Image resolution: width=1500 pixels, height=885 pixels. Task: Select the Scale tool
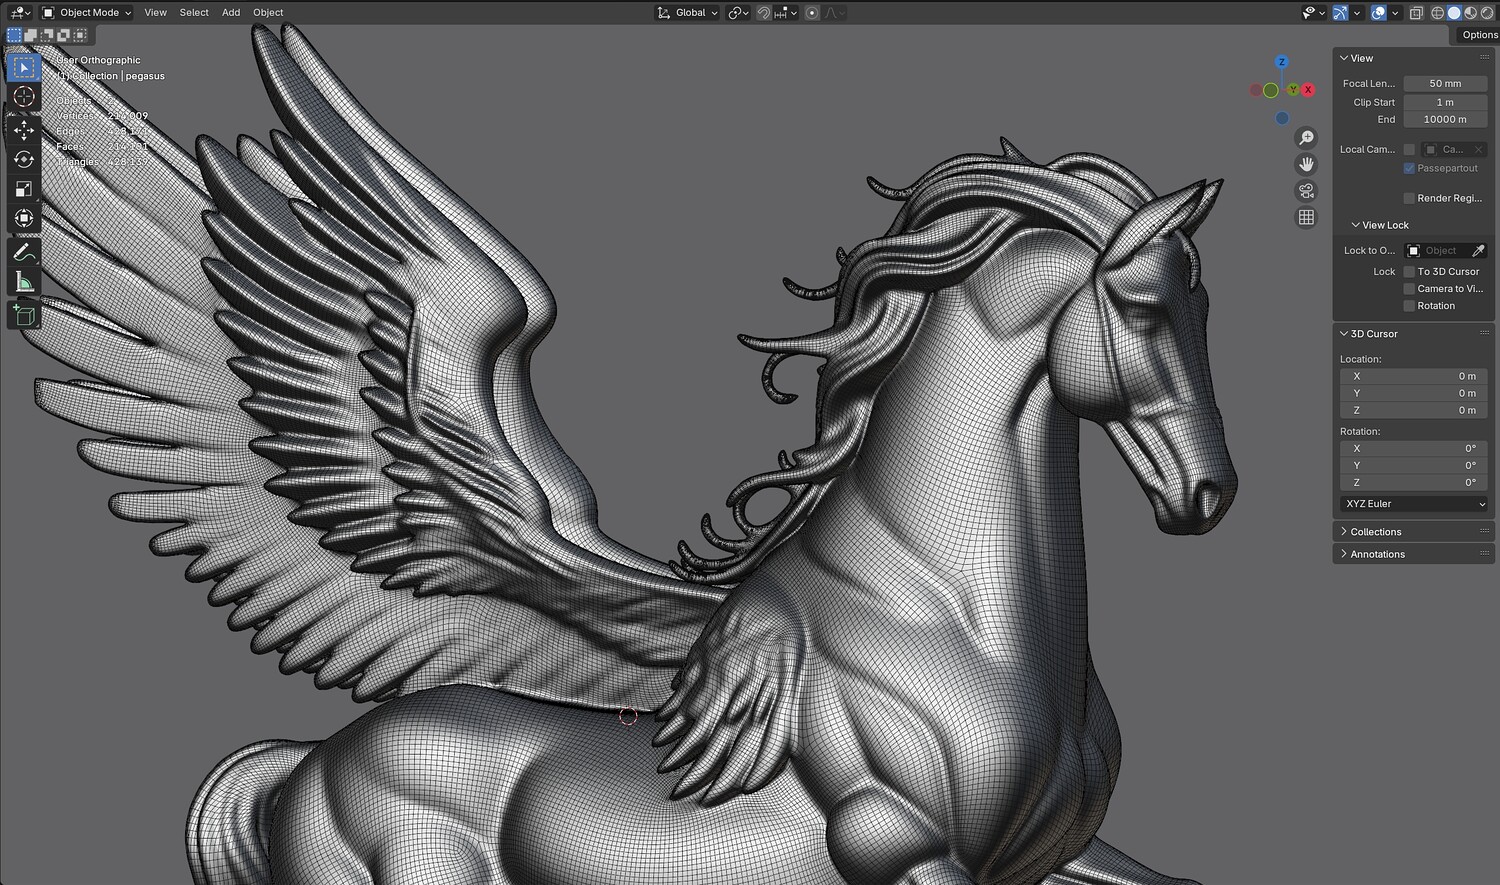(24, 188)
